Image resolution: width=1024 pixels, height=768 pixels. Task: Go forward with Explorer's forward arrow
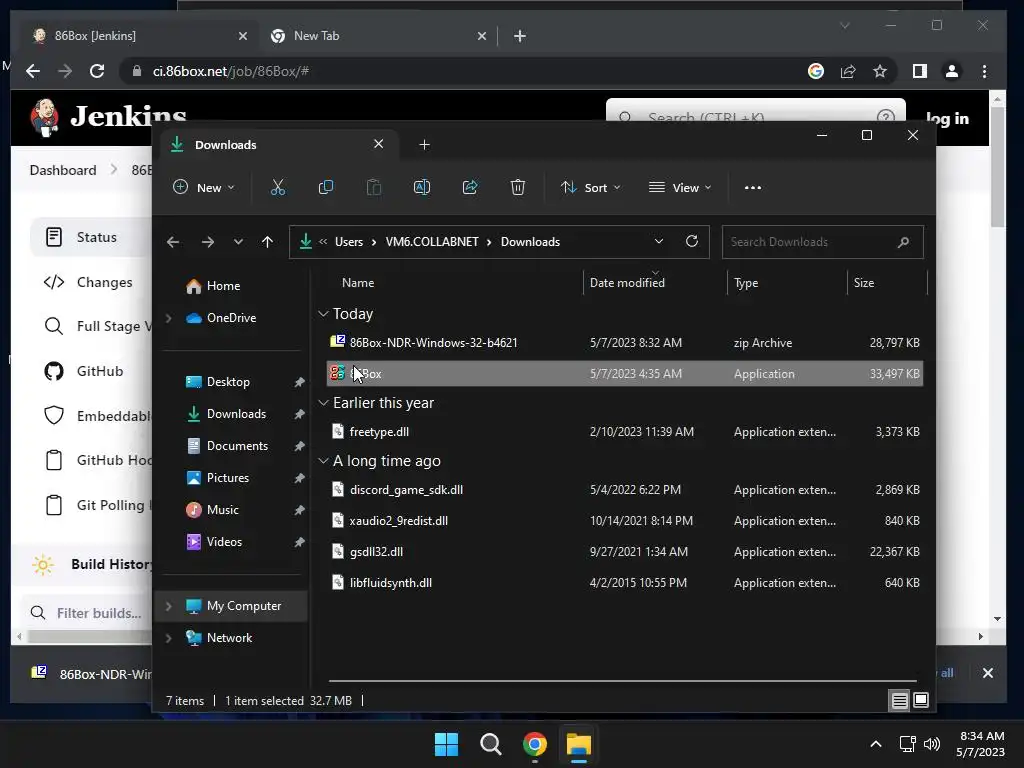(208, 242)
